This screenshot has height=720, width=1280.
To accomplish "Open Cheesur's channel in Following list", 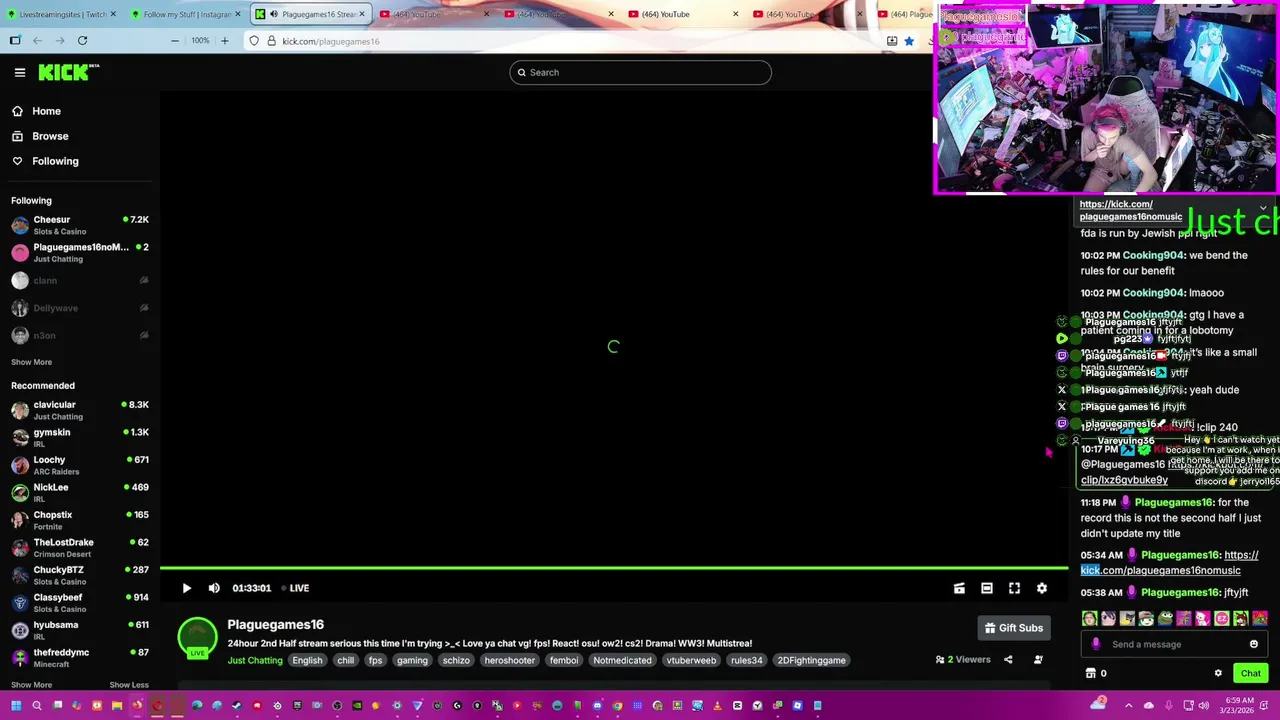I will (x=80, y=225).
